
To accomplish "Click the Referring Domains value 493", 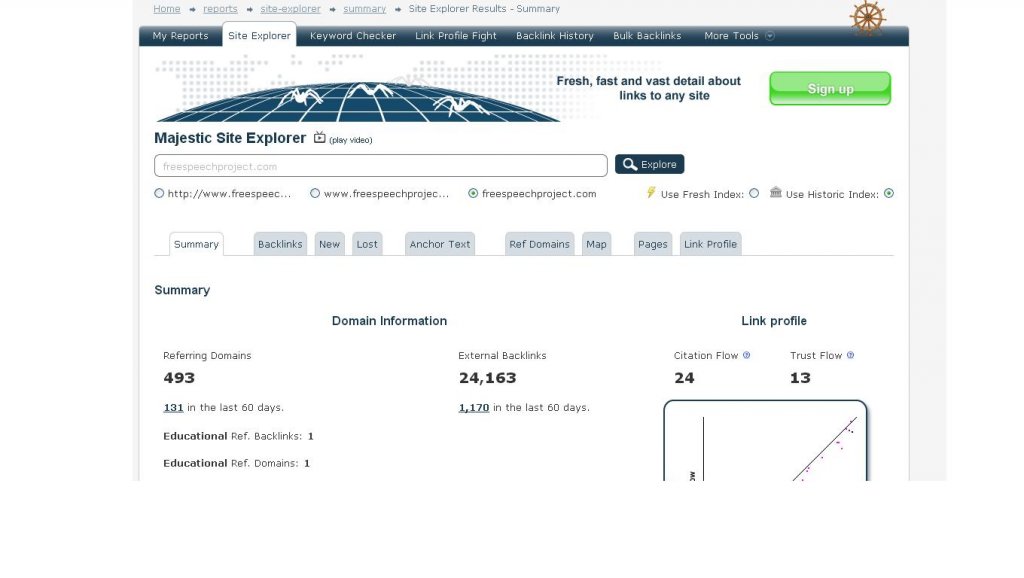I will pyautogui.click(x=179, y=378).
